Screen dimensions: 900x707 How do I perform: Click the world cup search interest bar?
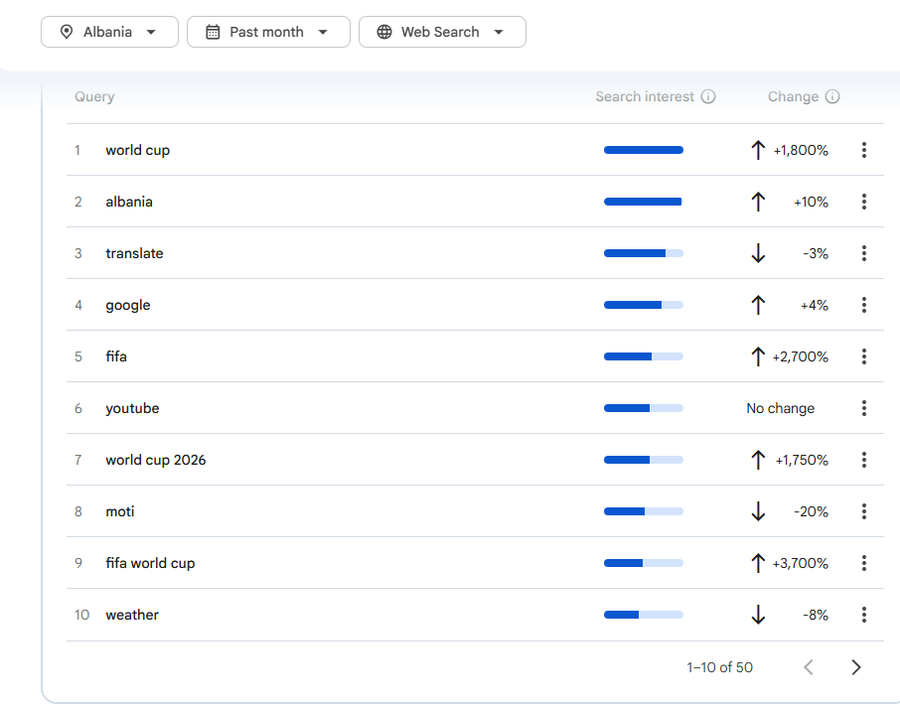click(x=643, y=150)
